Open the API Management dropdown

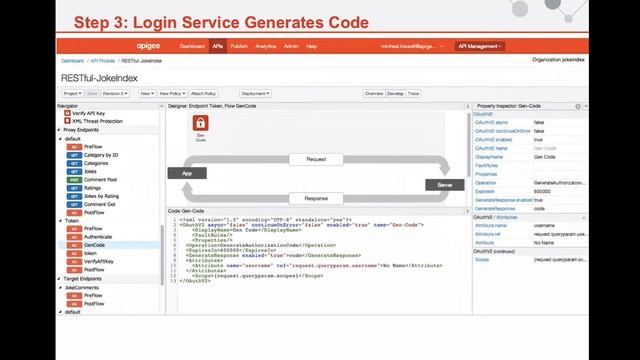[x=480, y=46]
